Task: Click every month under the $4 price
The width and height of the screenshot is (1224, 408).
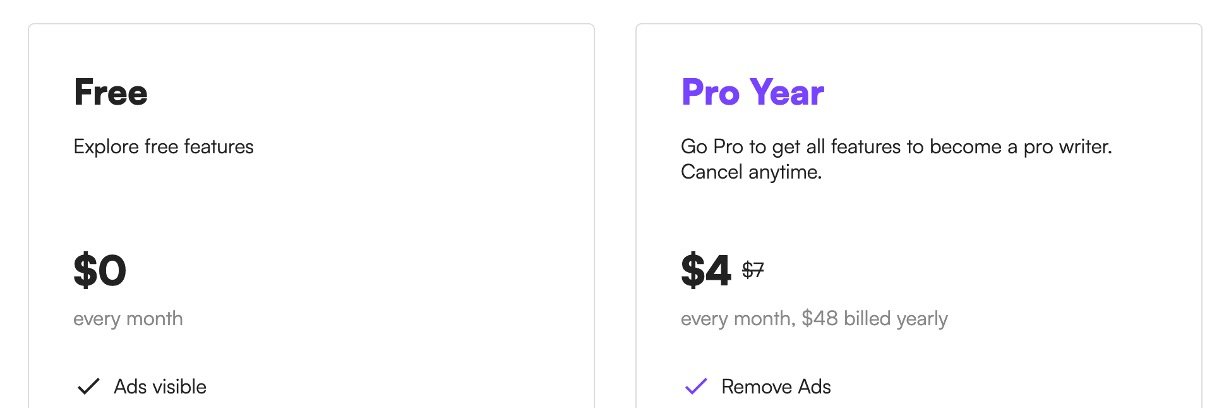Action: [x=738, y=319]
